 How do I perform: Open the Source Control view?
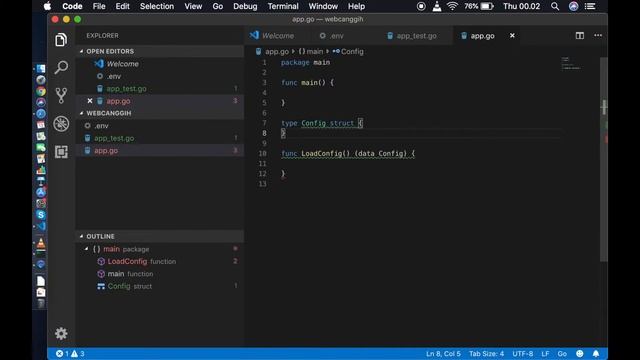click(61, 96)
